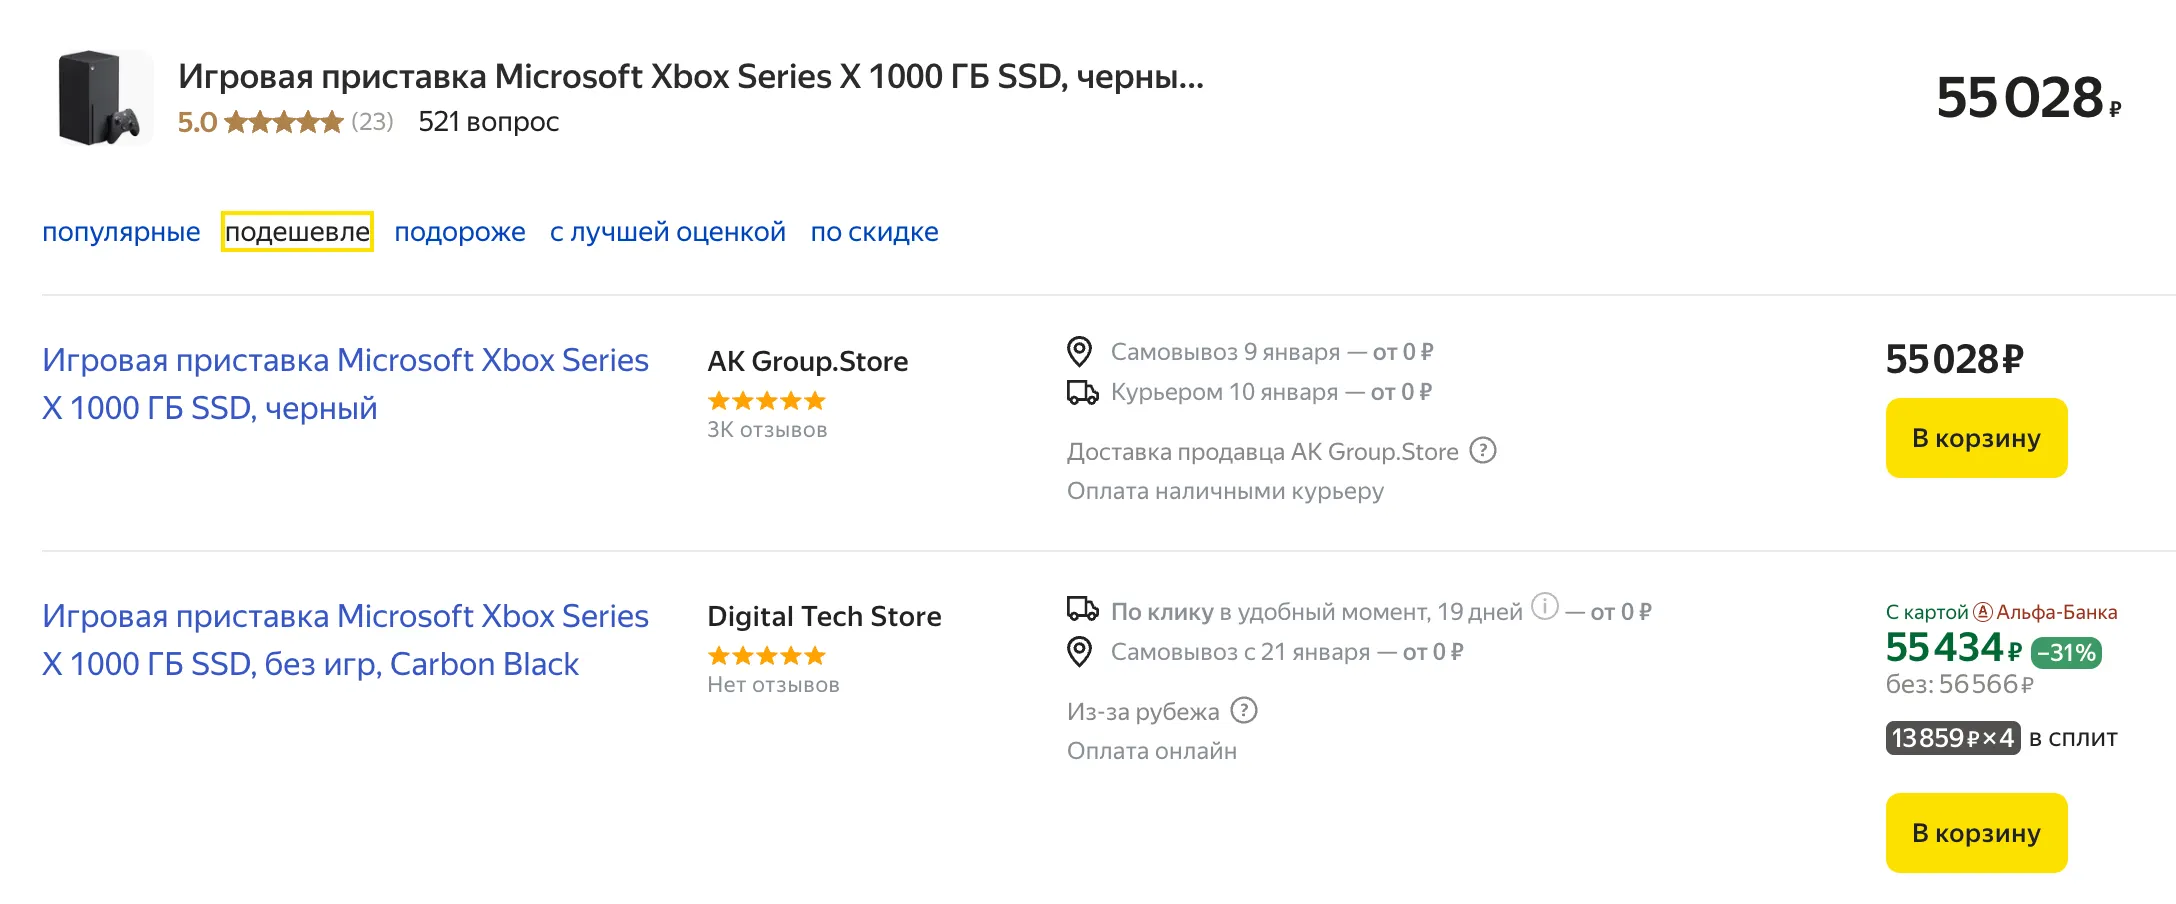The image size is (2176, 904).
Task: Click the 13859₽×4 split payment badge
Action: point(1952,738)
